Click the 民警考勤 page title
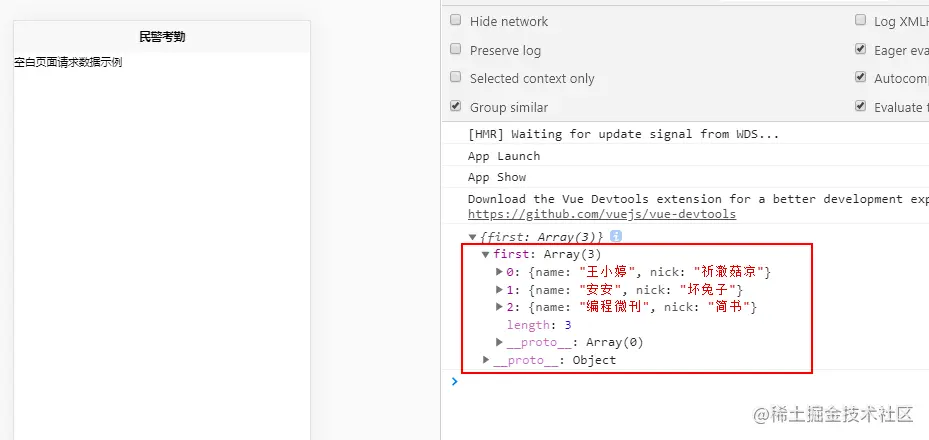This screenshot has height=440, width=929. coord(162,37)
